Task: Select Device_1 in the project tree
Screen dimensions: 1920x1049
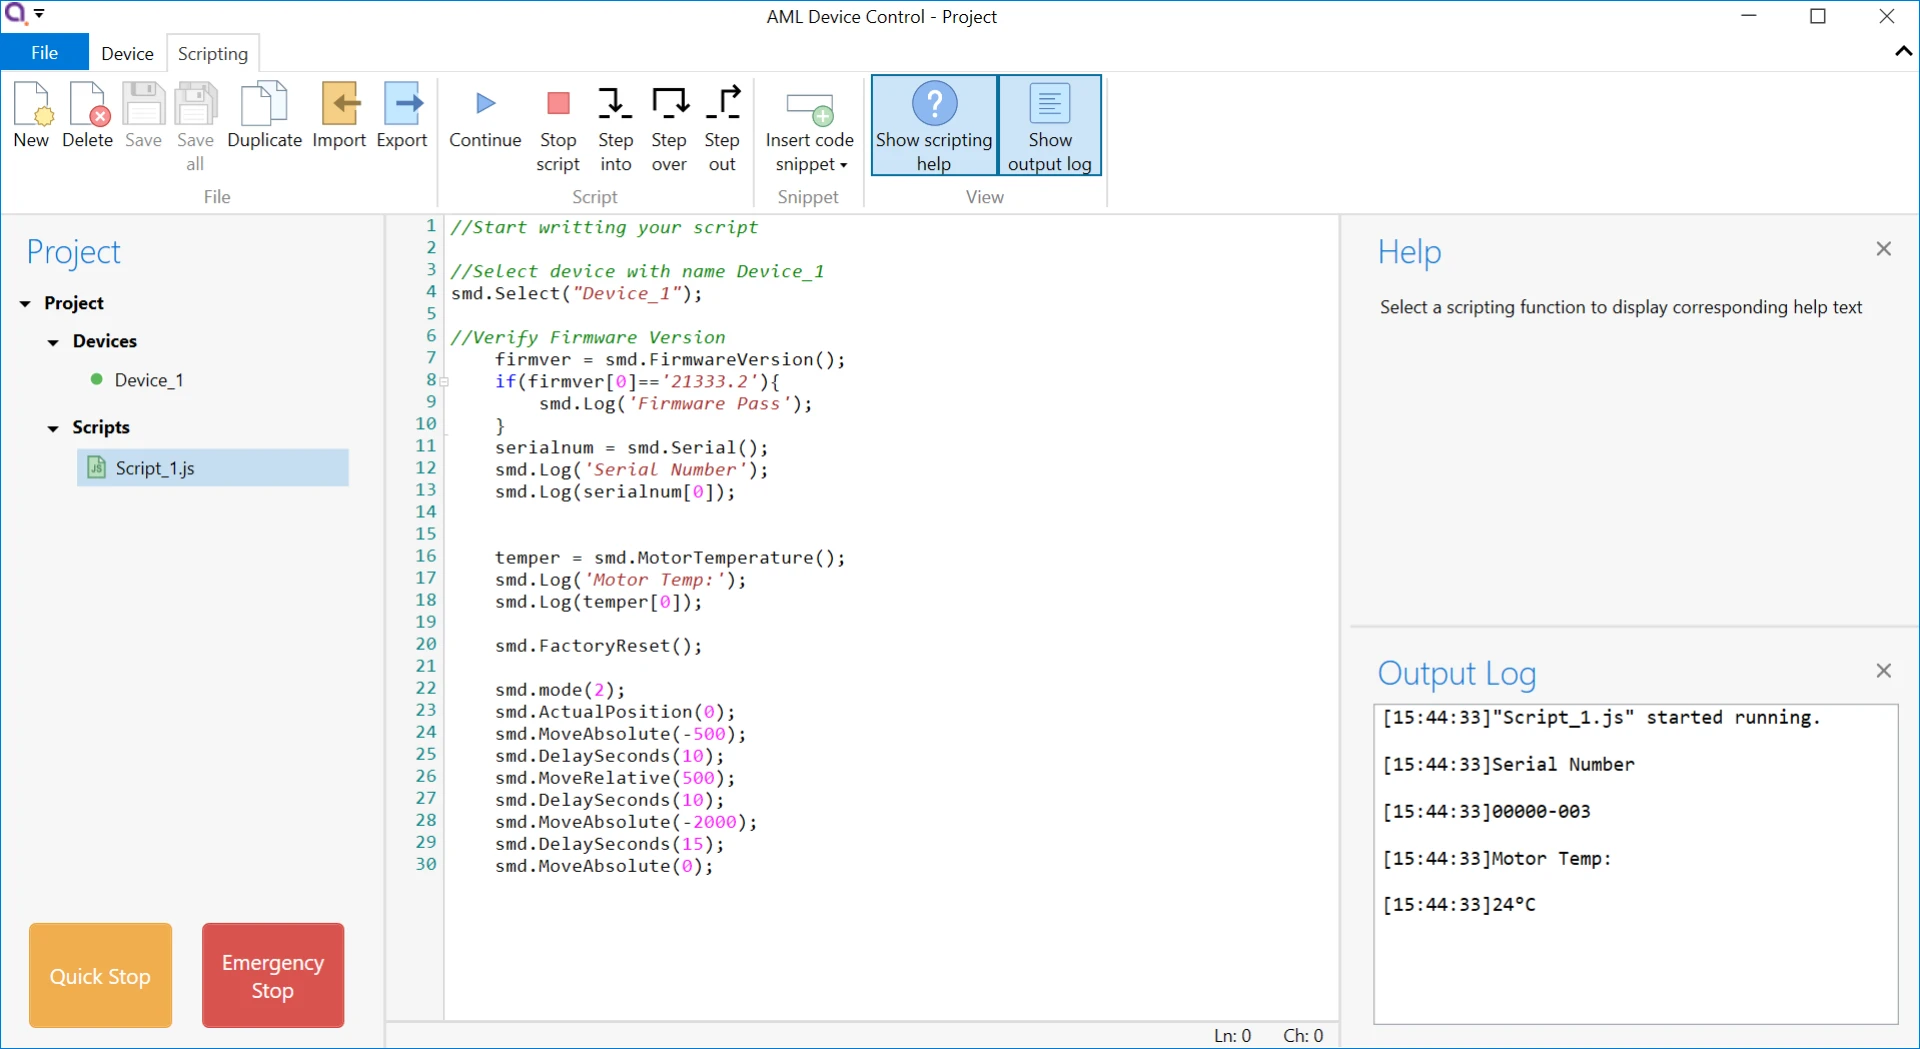Action: (148, 380)
